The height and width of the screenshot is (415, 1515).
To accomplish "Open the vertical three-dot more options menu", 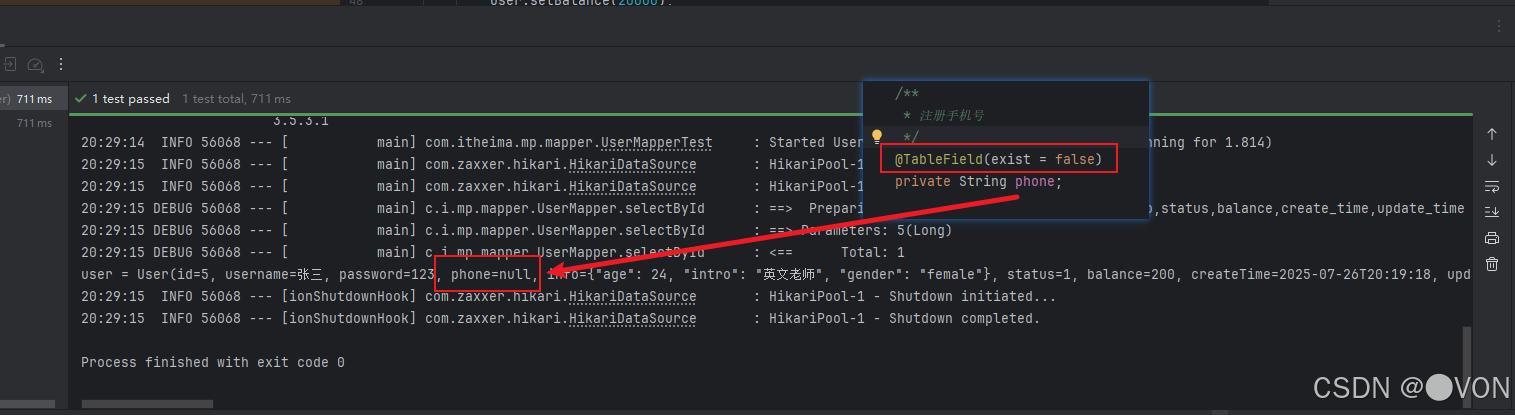I will pos(61,64).
